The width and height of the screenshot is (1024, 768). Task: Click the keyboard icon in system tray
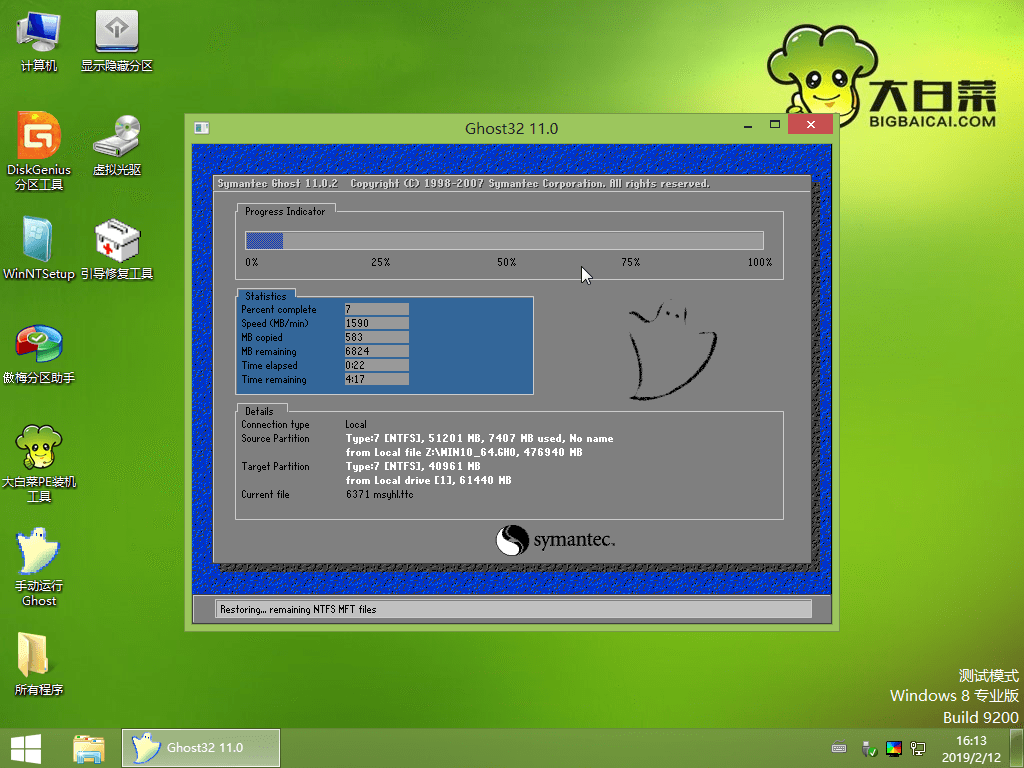click(x=839, y=748)
